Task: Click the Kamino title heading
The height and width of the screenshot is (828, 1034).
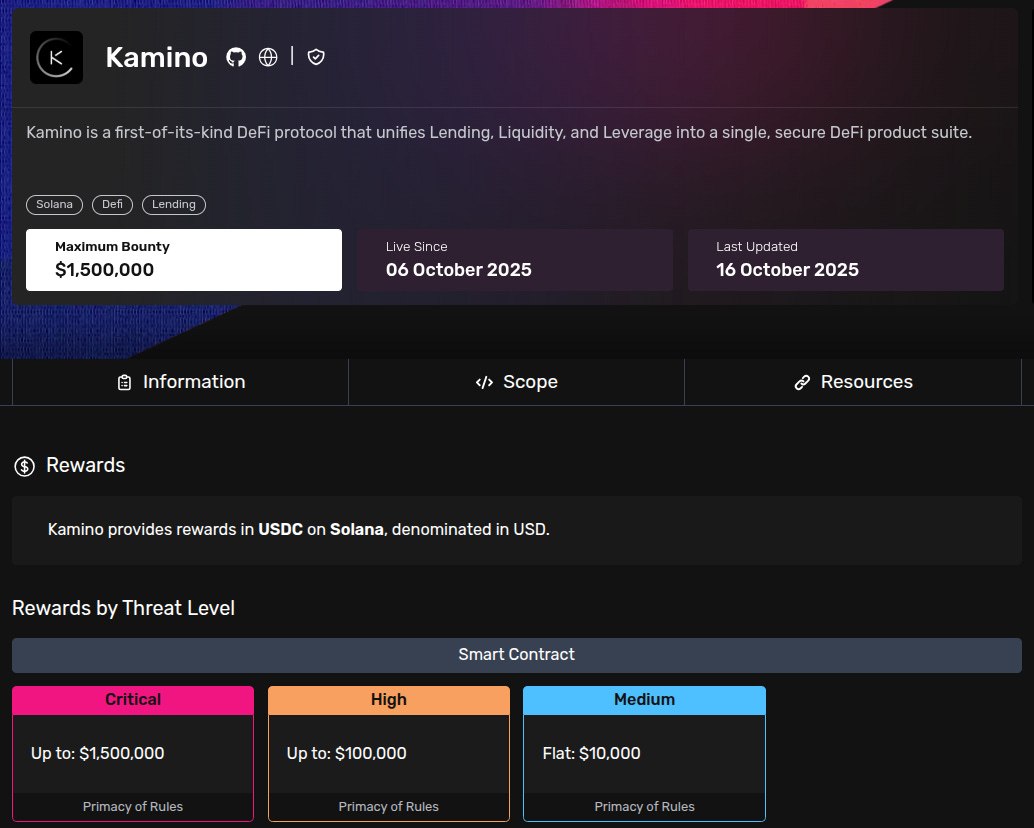Action: point(156,57)
